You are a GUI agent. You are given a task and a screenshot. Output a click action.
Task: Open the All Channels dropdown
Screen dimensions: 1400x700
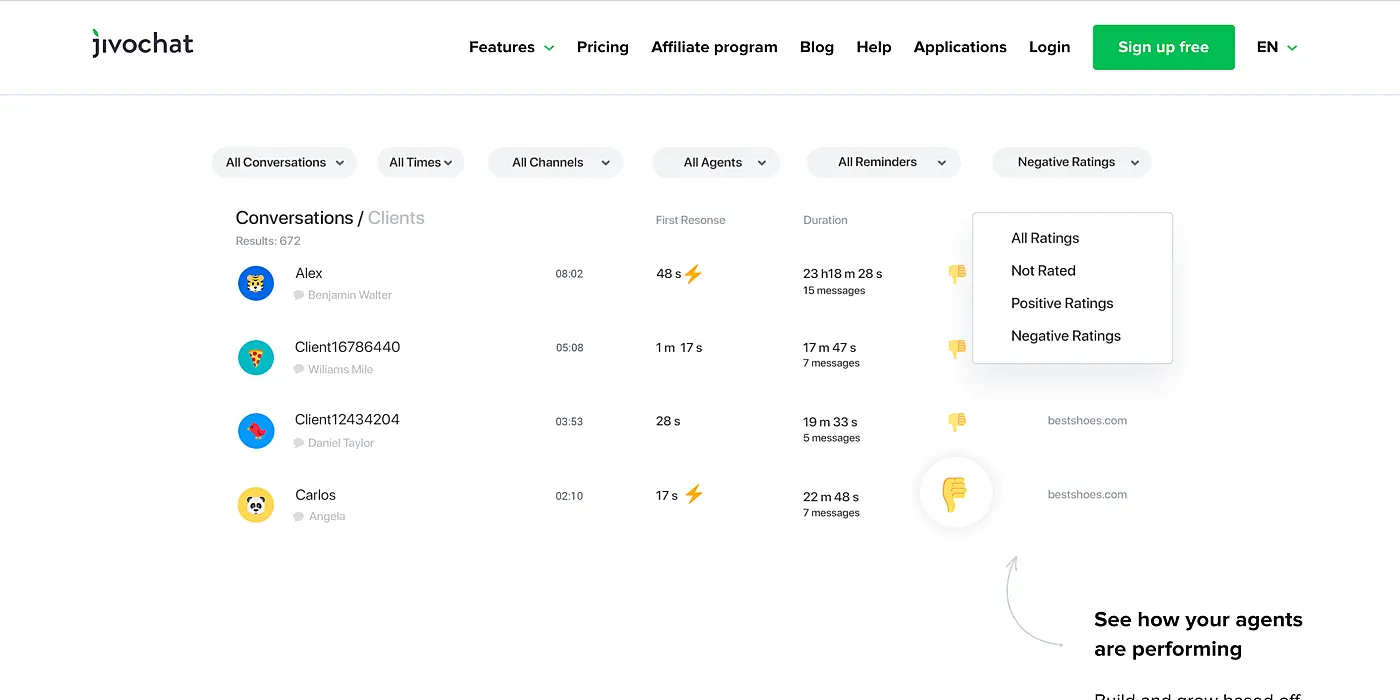tap(555, 162)
